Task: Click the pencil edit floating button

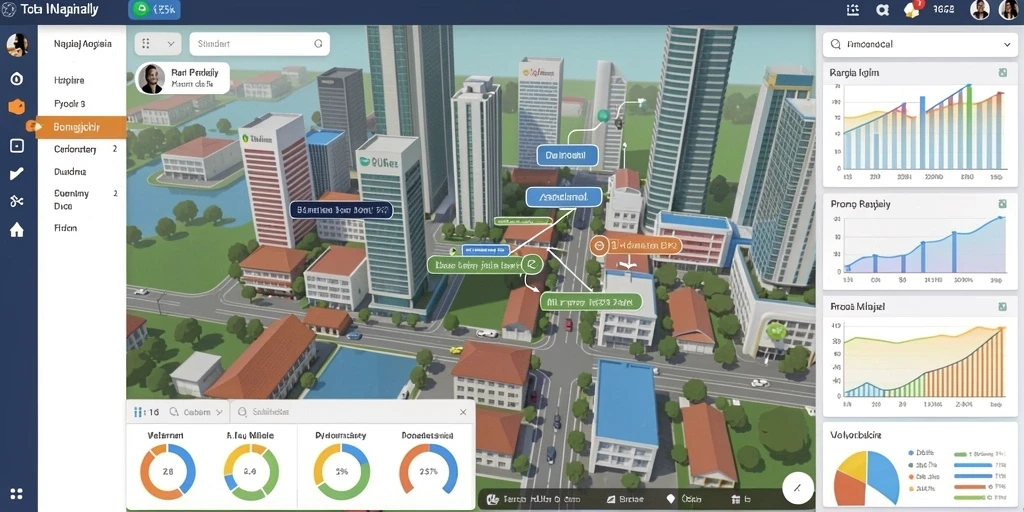Action: coord(797,488)
